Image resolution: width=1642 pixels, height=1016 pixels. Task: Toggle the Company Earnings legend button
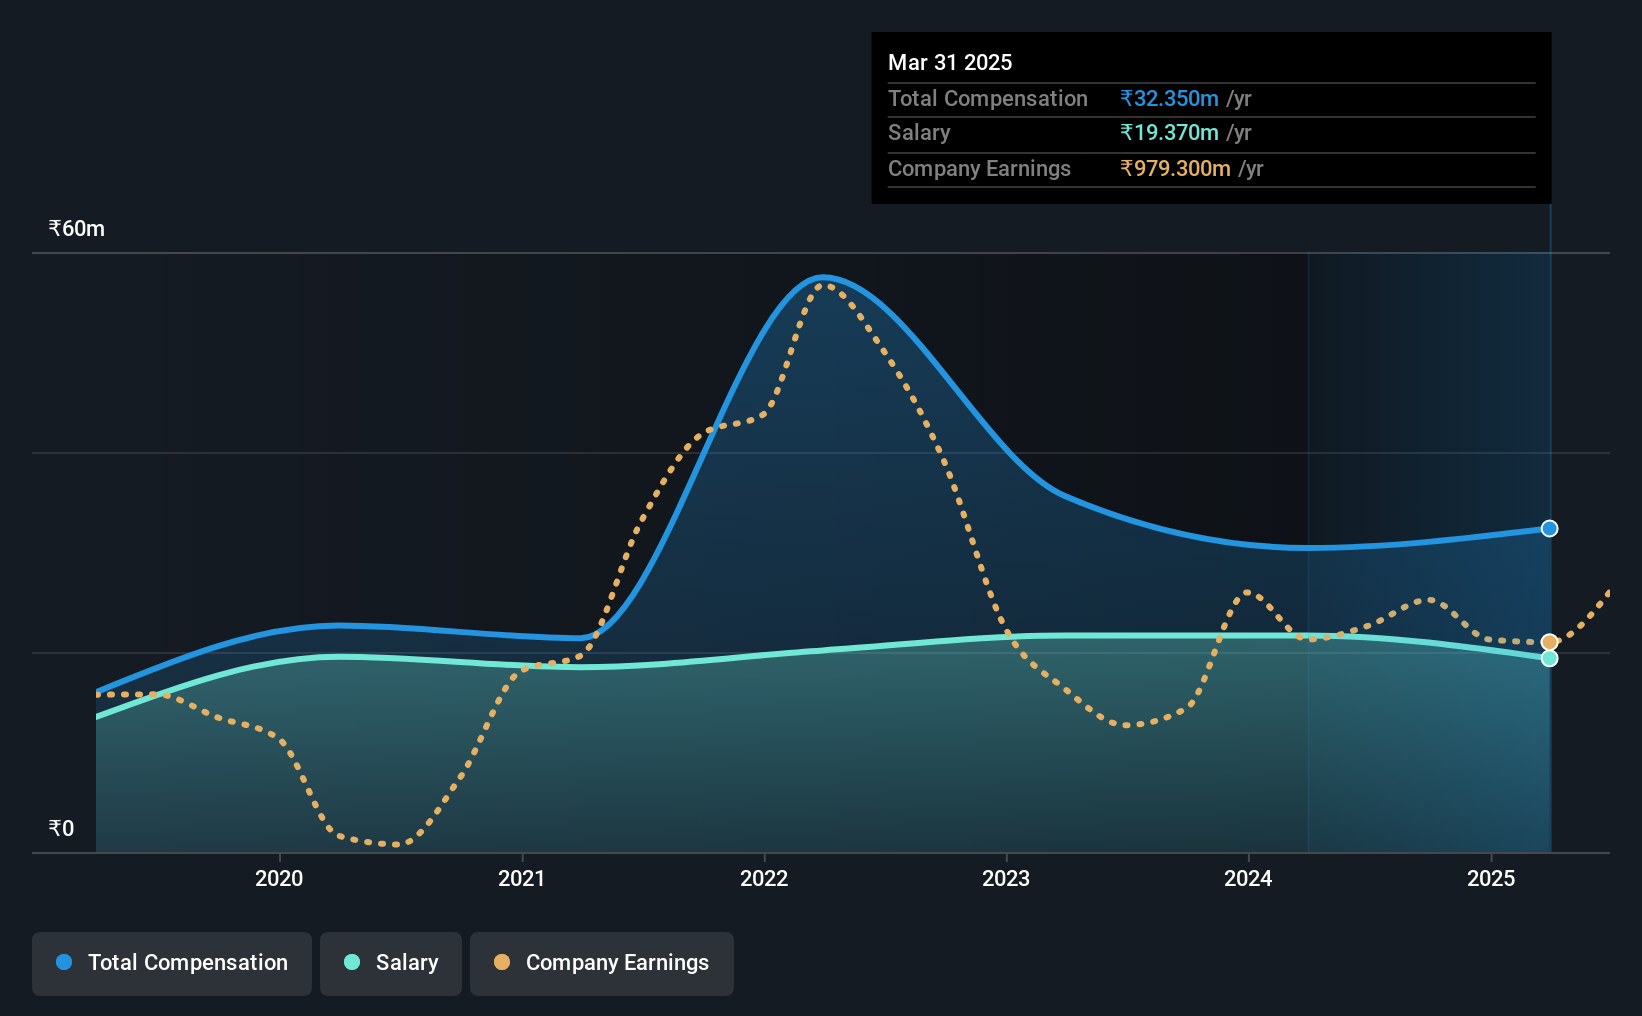(x=602, y=963)
